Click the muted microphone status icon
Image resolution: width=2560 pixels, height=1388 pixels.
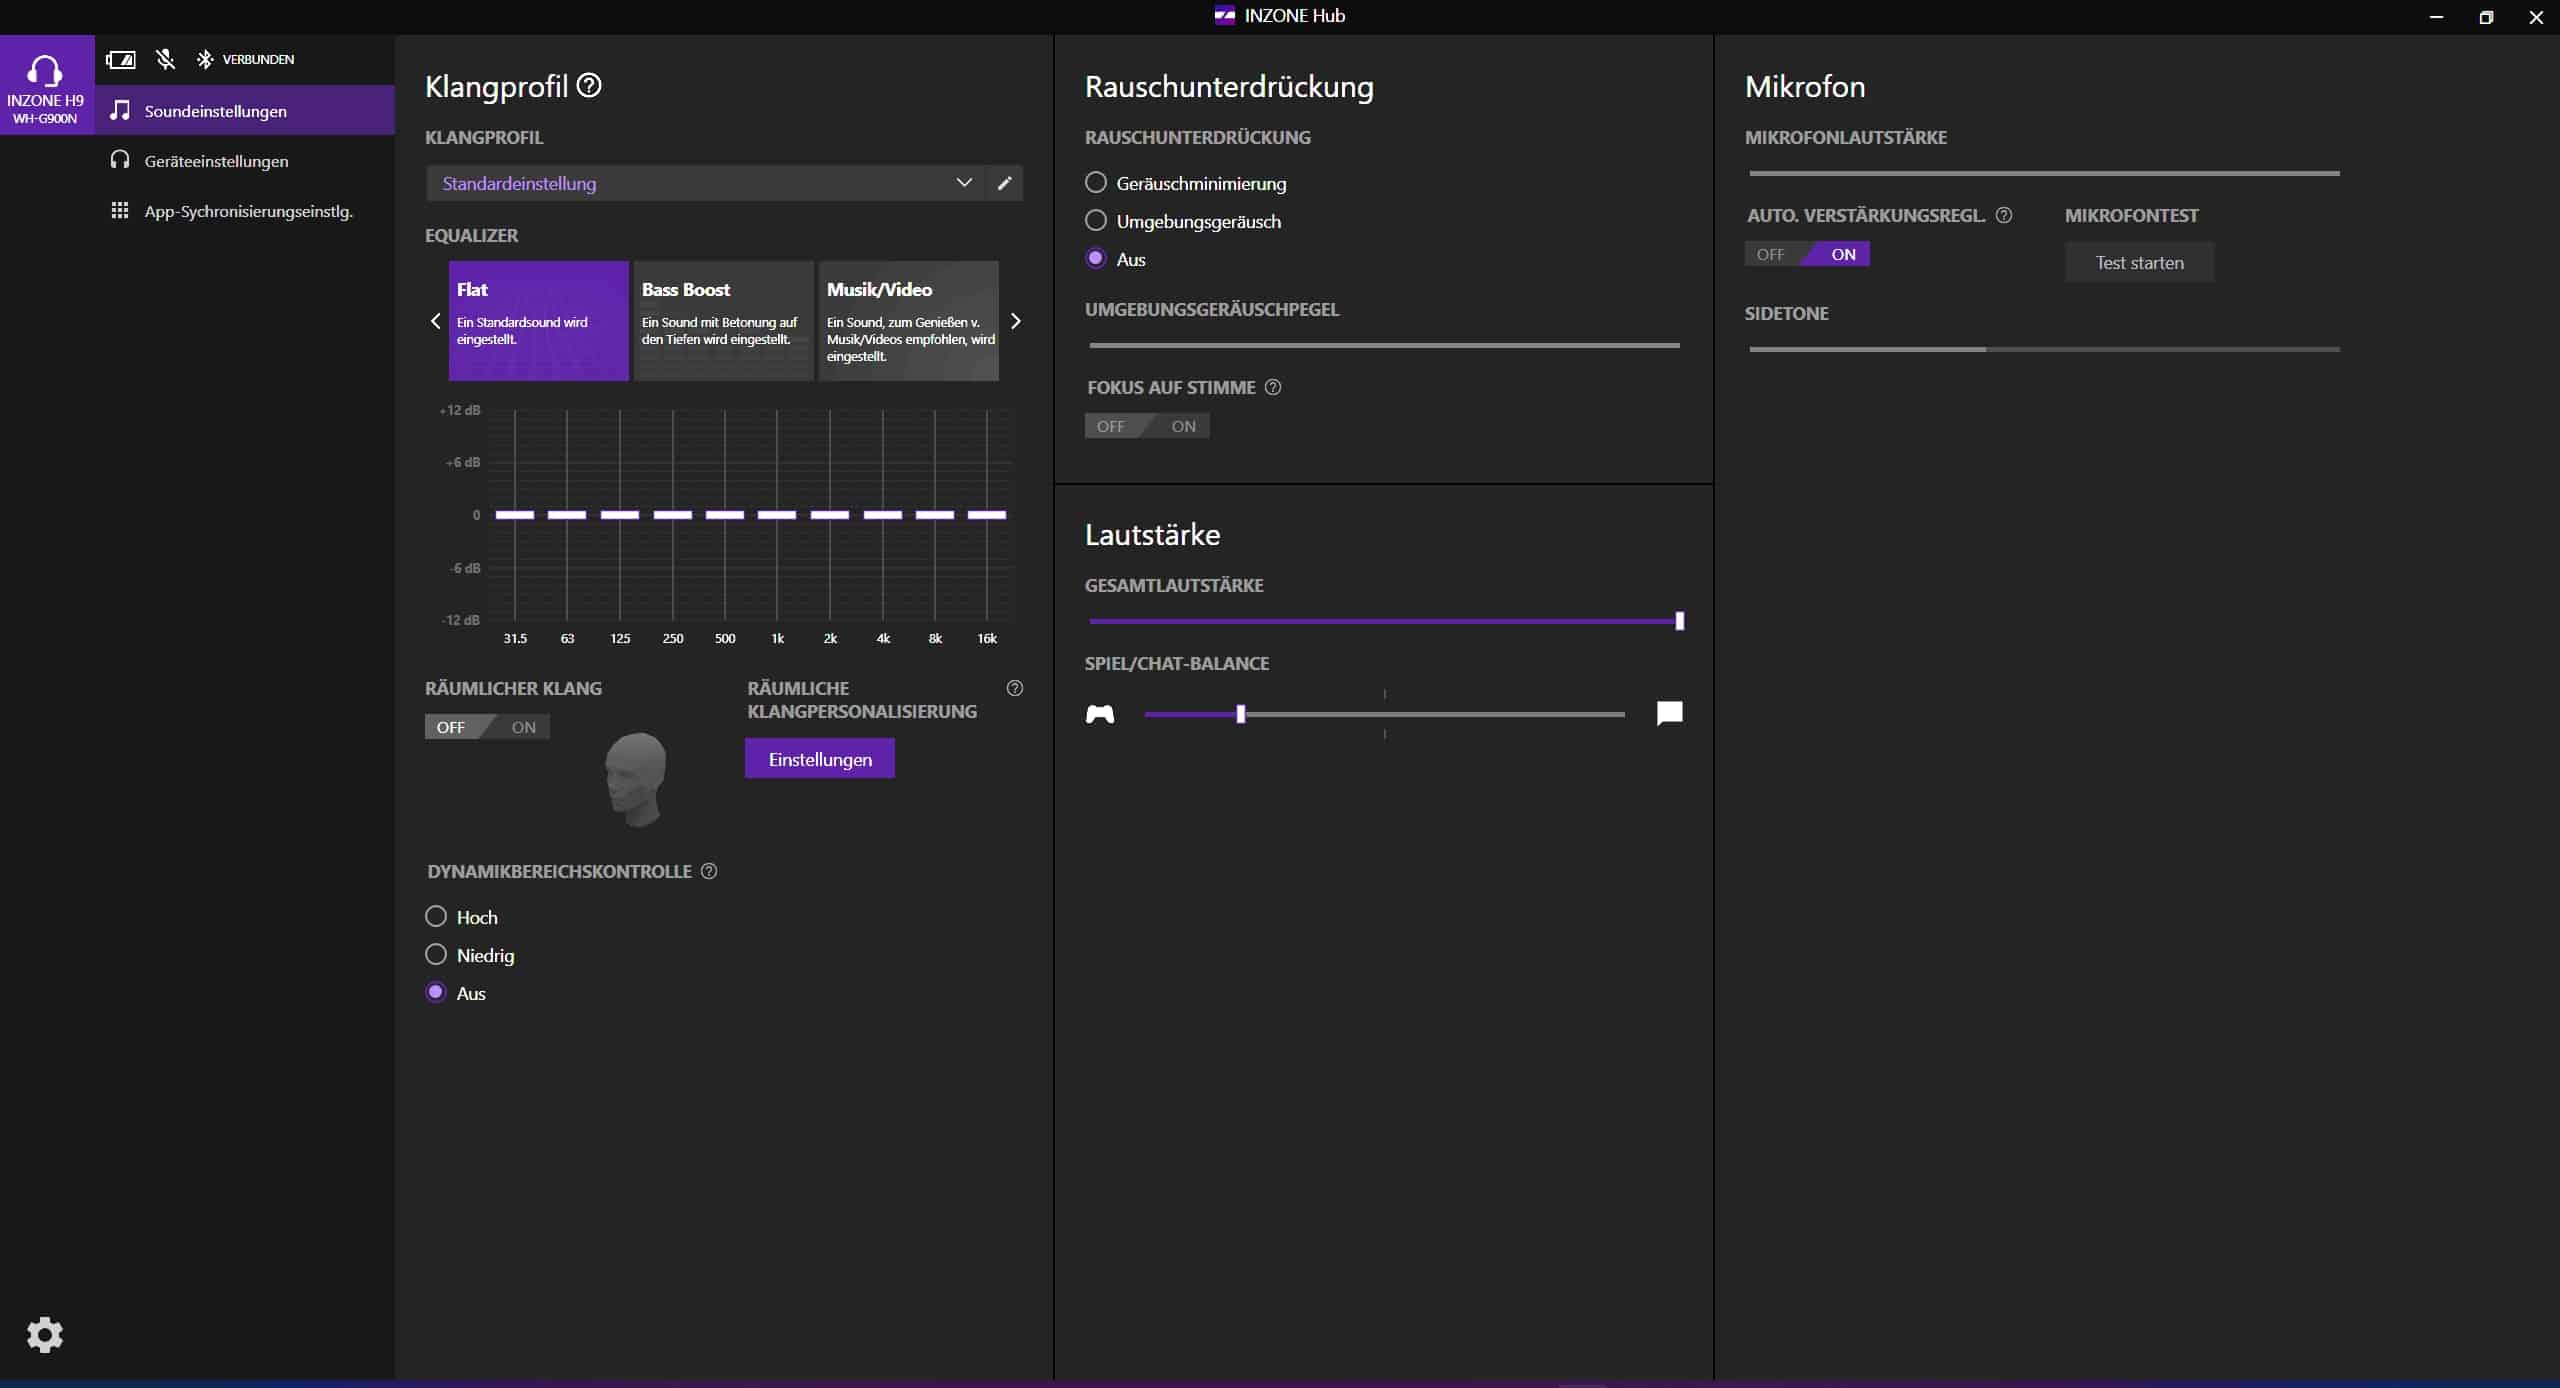(166, 60)
